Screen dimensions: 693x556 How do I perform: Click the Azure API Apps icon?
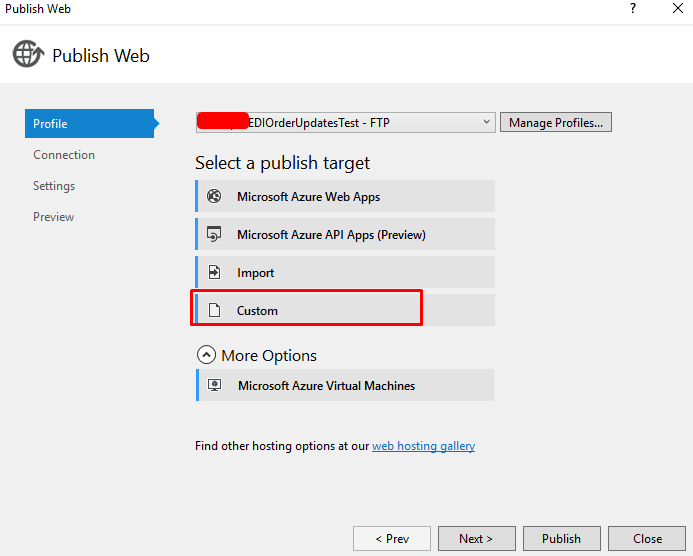[x=214, y=234]
